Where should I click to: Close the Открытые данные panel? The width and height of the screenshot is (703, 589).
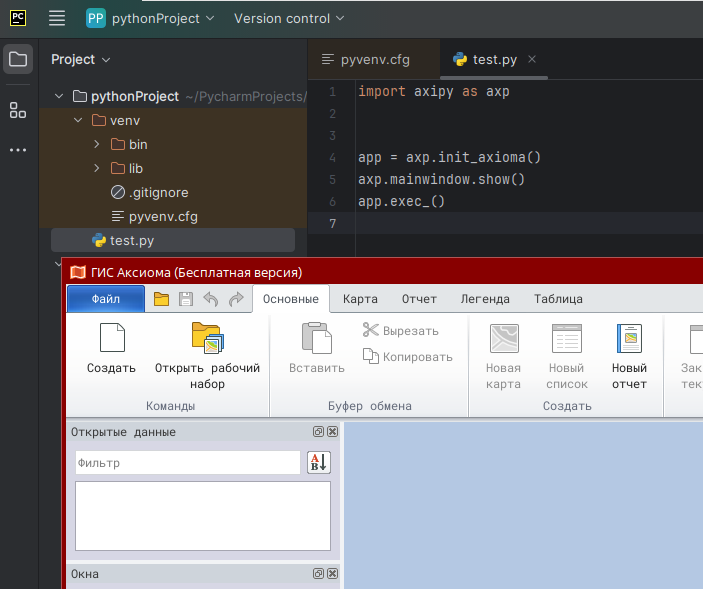coord(332,432)
